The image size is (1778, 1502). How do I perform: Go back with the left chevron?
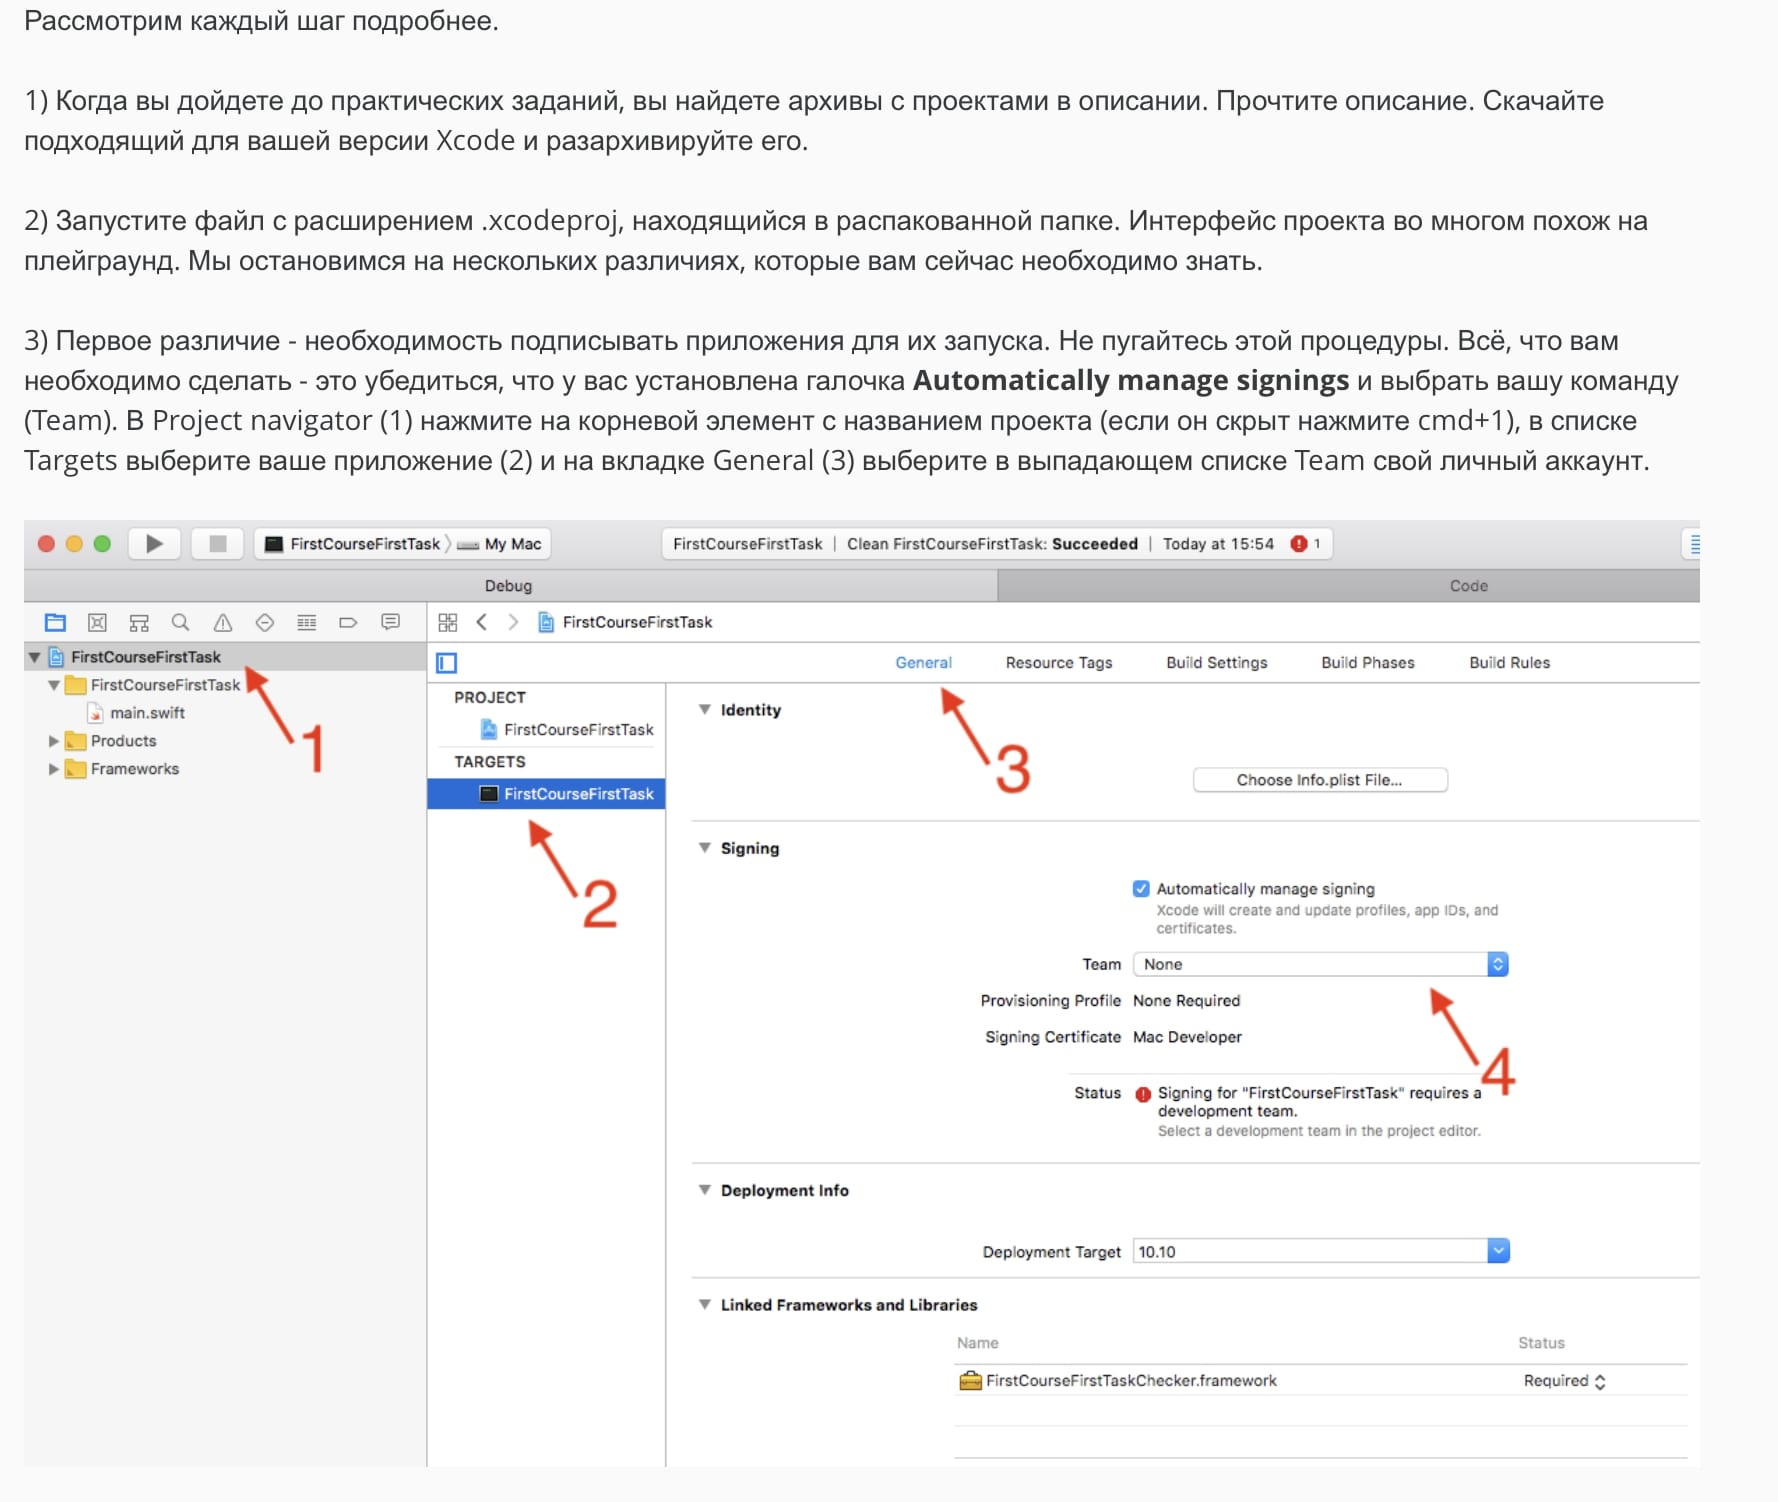point(482,623)
